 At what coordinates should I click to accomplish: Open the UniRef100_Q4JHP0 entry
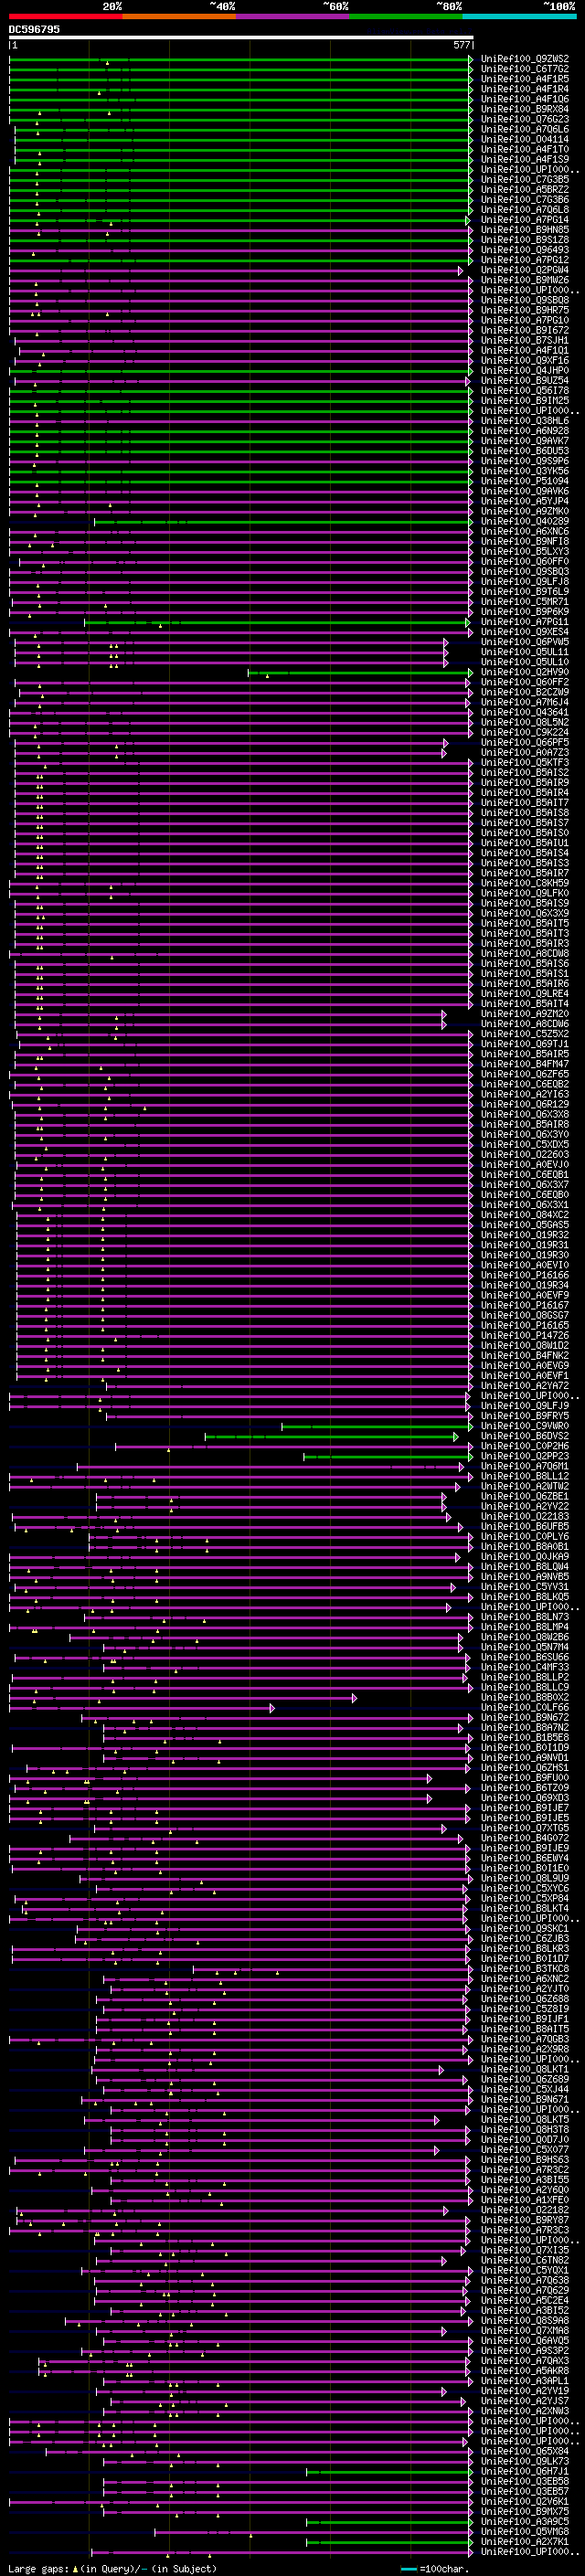click(525, 371)
